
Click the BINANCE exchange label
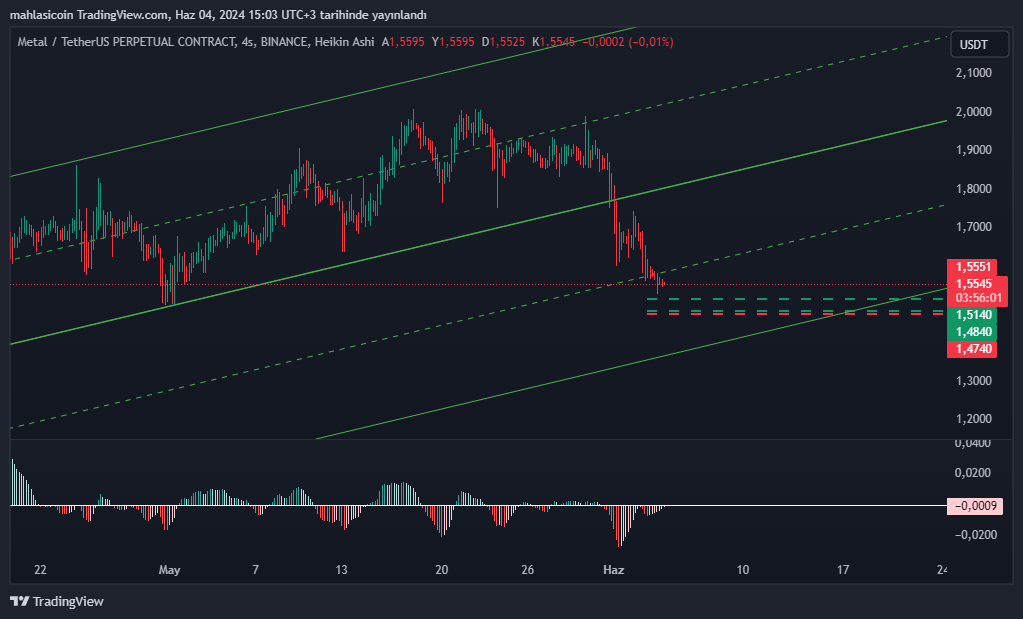click(284, 42)
